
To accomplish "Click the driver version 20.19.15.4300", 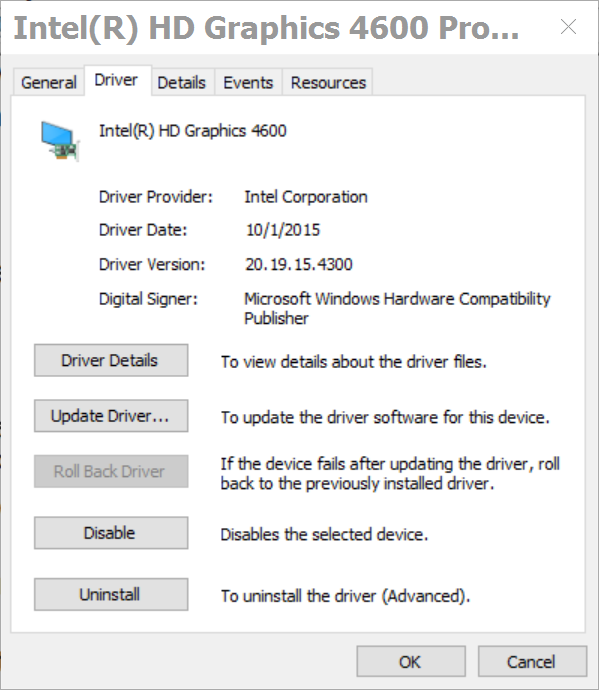I will click(299, 264).
